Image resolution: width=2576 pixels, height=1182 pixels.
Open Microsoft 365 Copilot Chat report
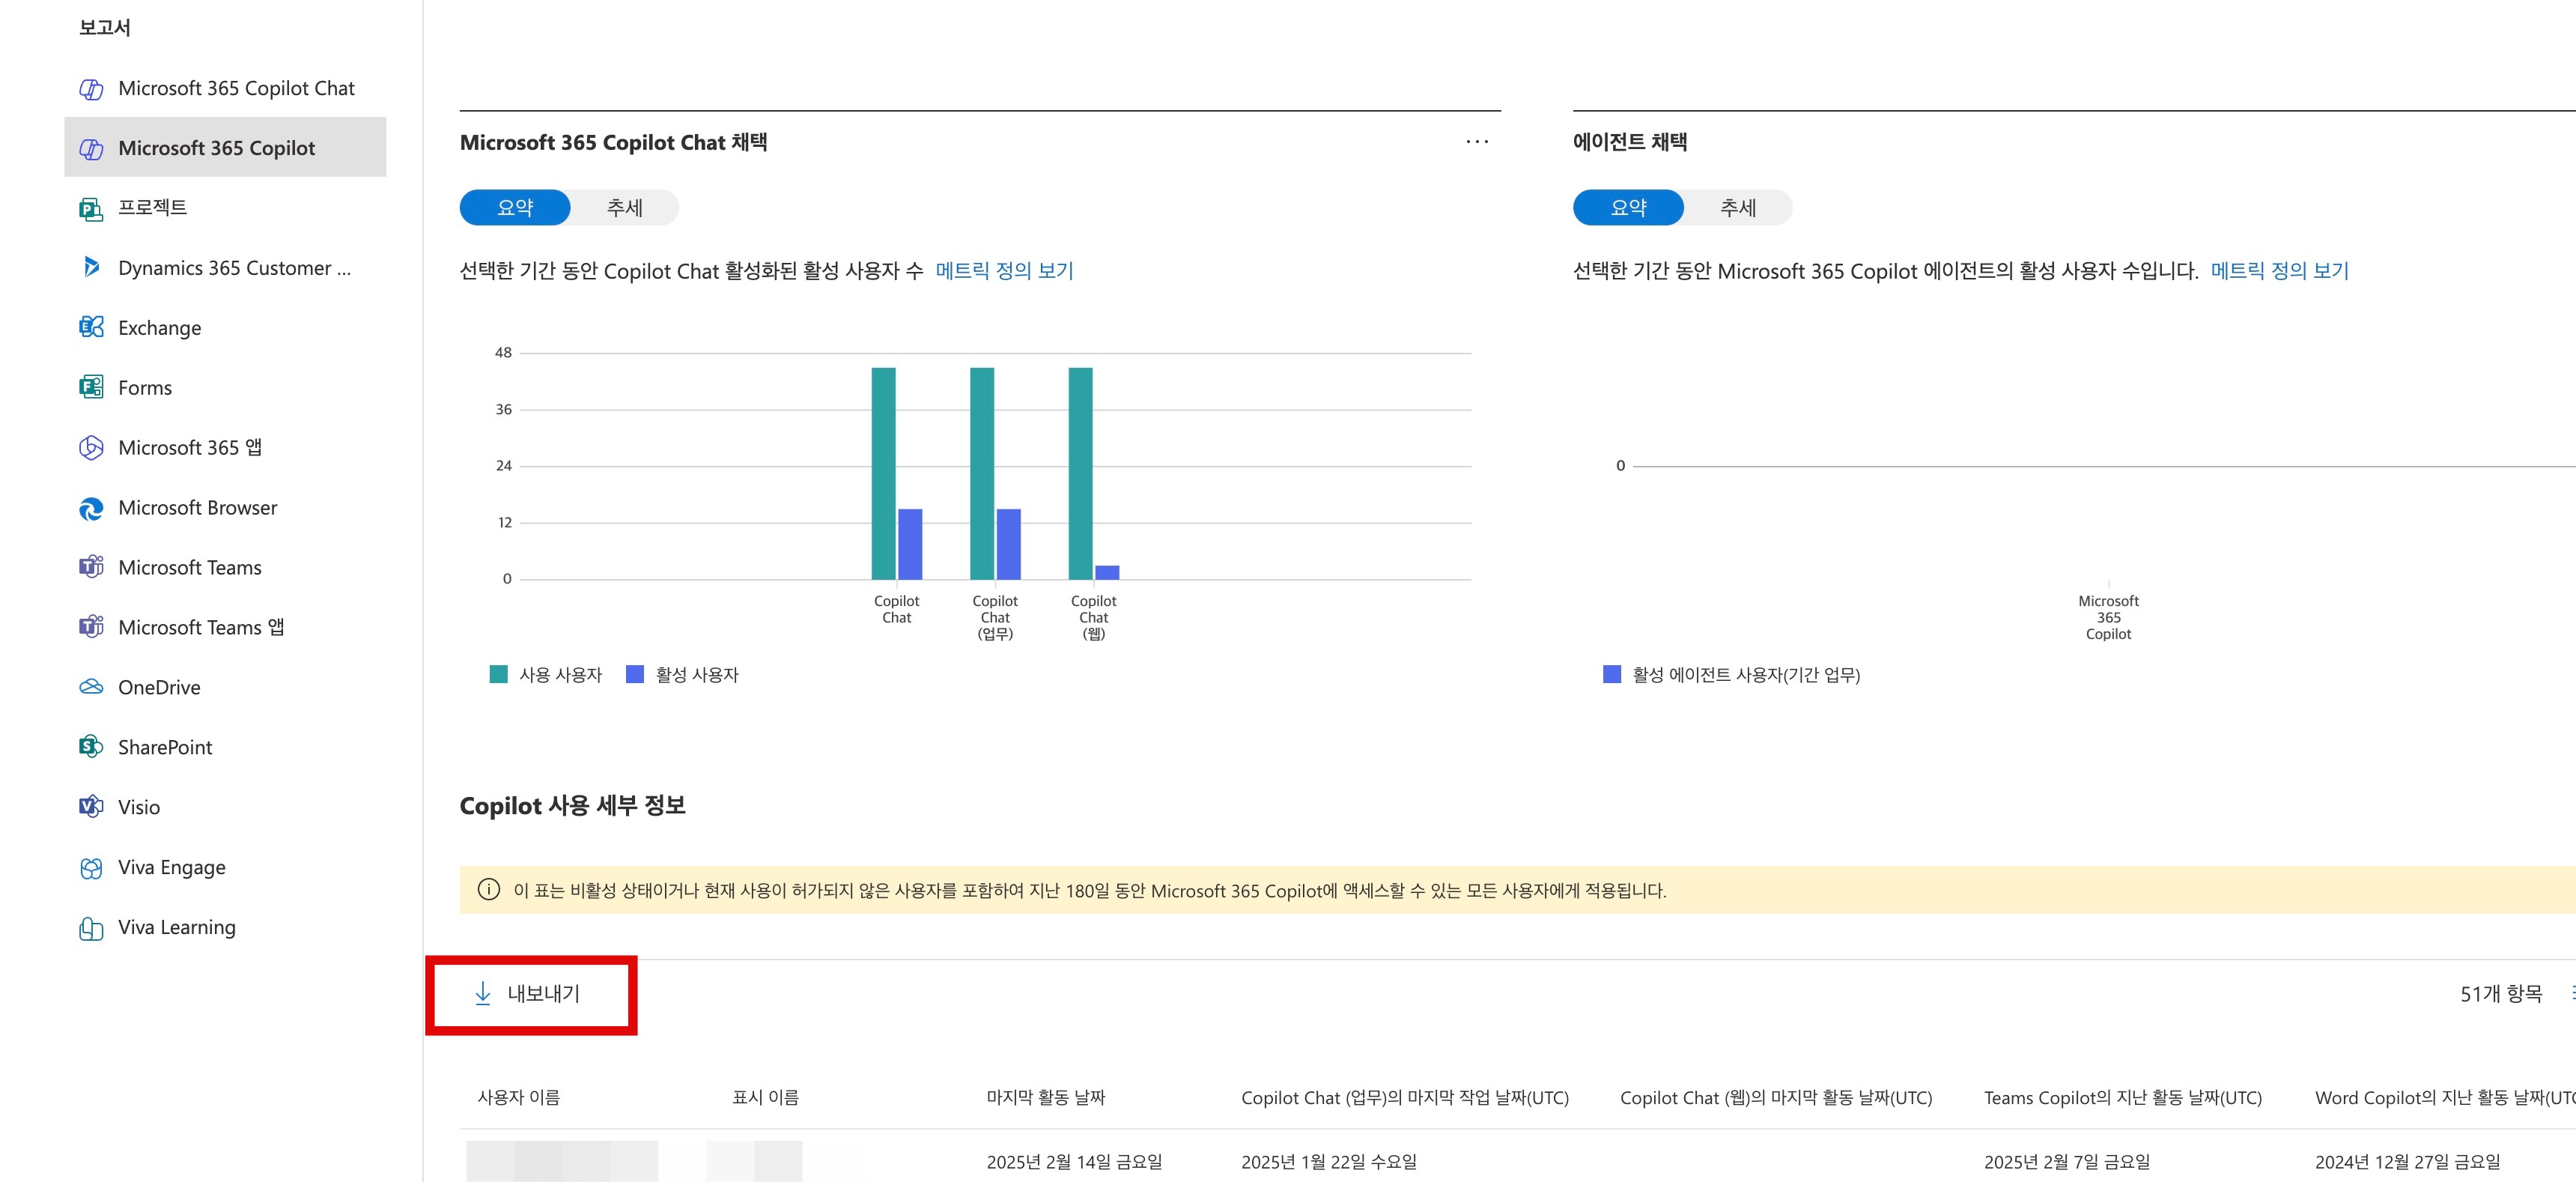(225, 89)
